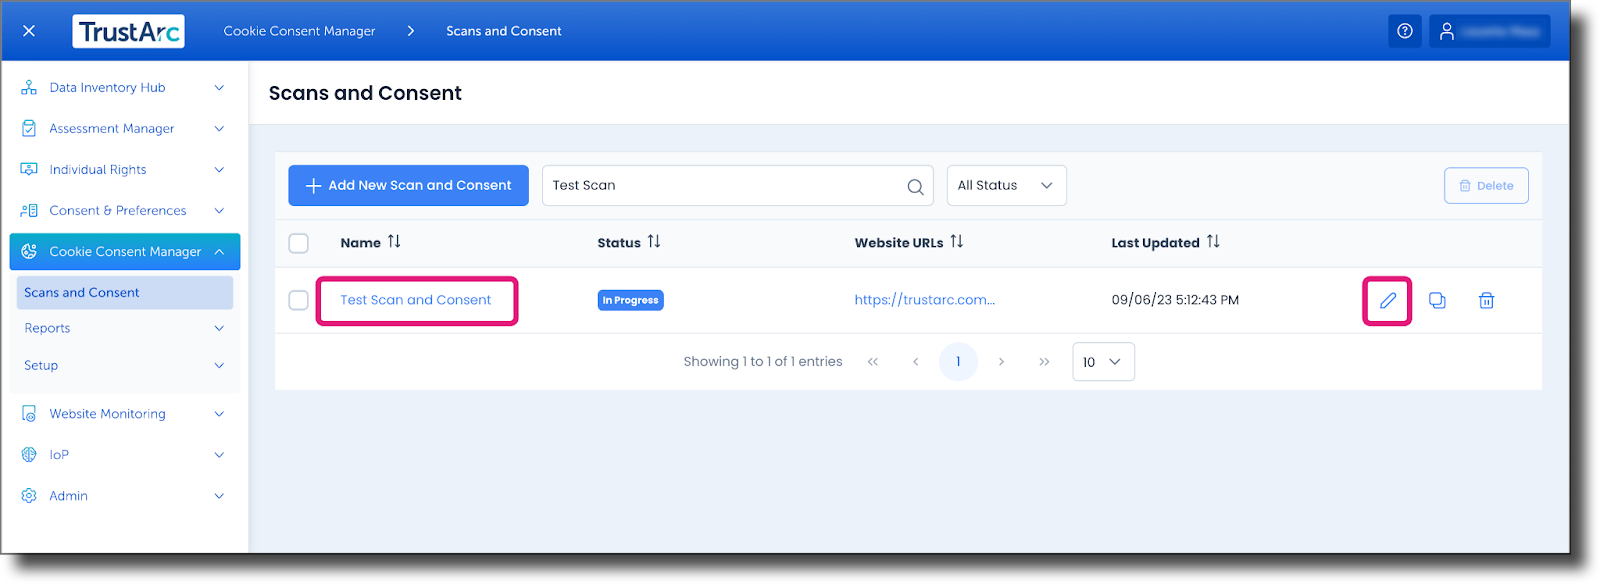Open the help question mark icon

1404,31
